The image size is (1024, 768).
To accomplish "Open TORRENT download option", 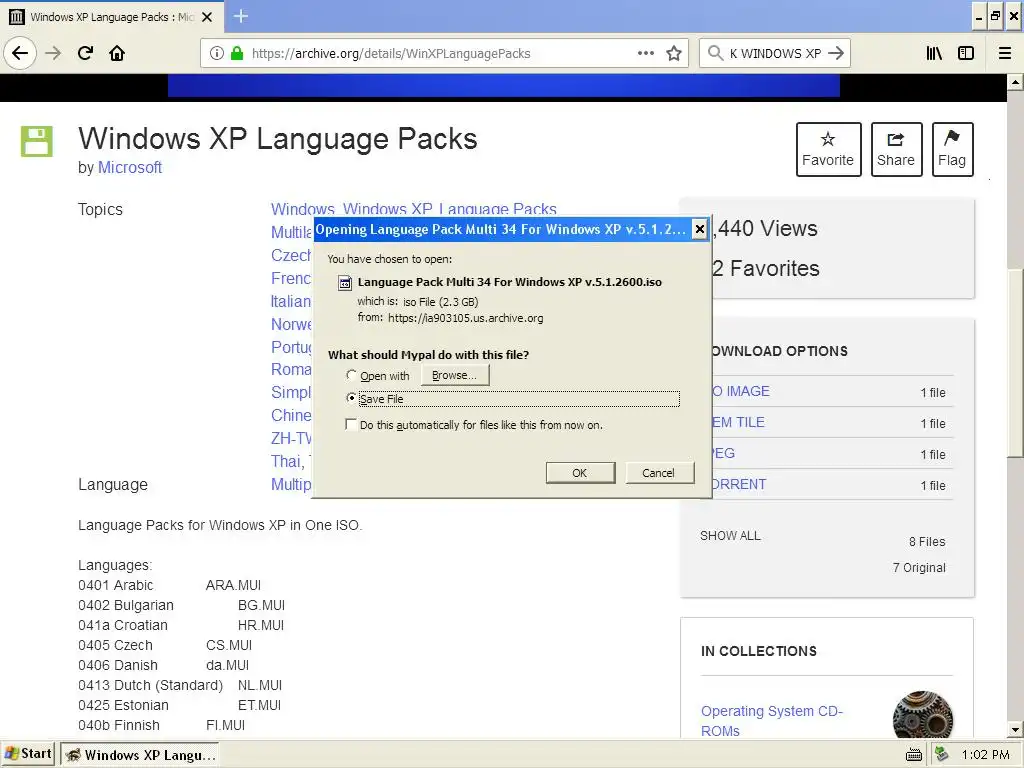I will click(739, 485).
